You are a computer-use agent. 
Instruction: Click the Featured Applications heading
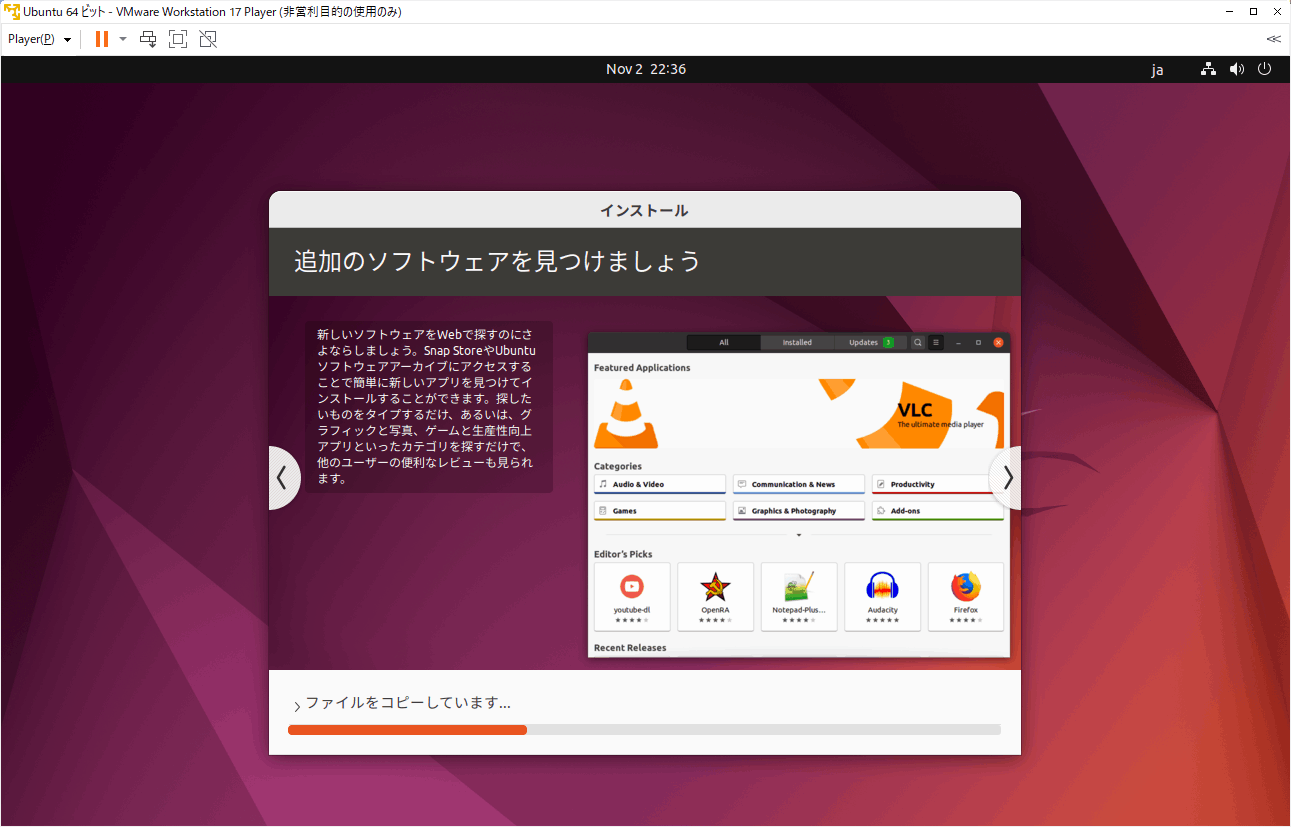(642, 368)
